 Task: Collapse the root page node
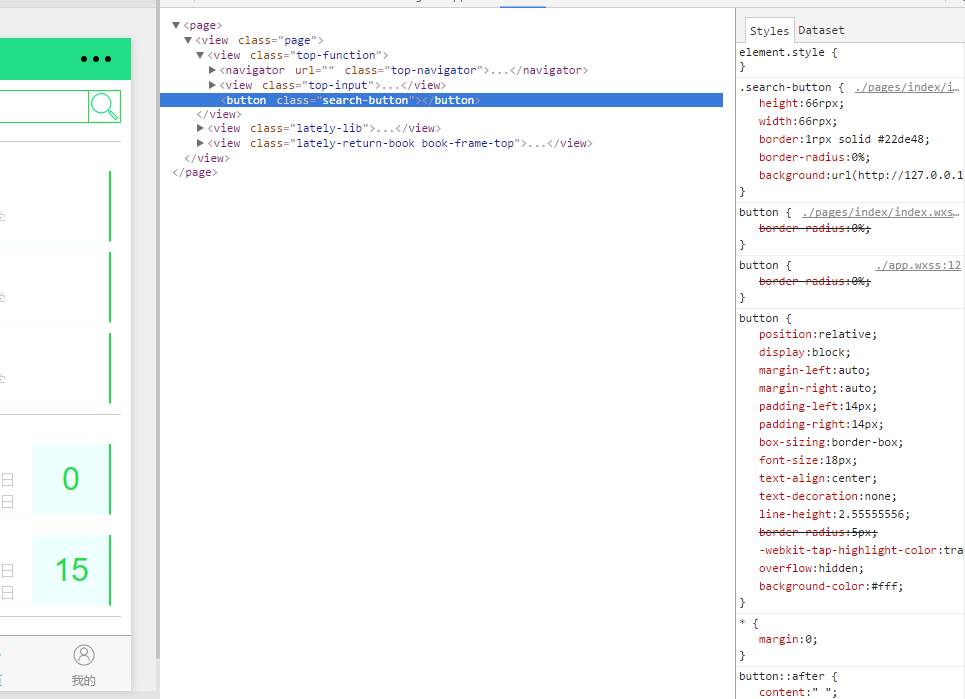click(176, 25)
